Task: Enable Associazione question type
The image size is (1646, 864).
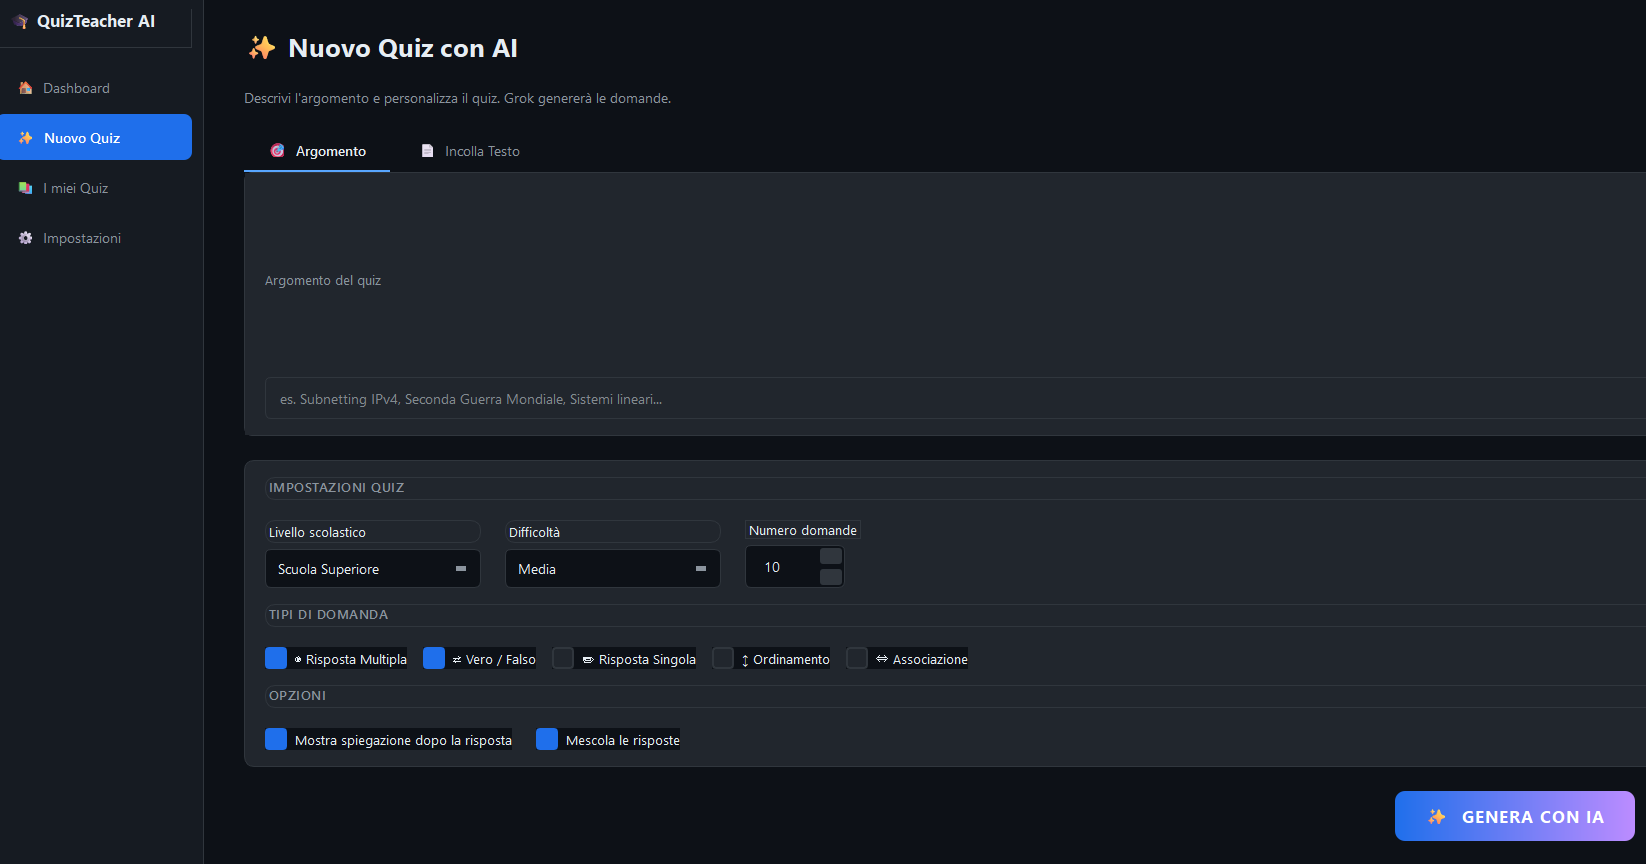Action: coord(857,658)
